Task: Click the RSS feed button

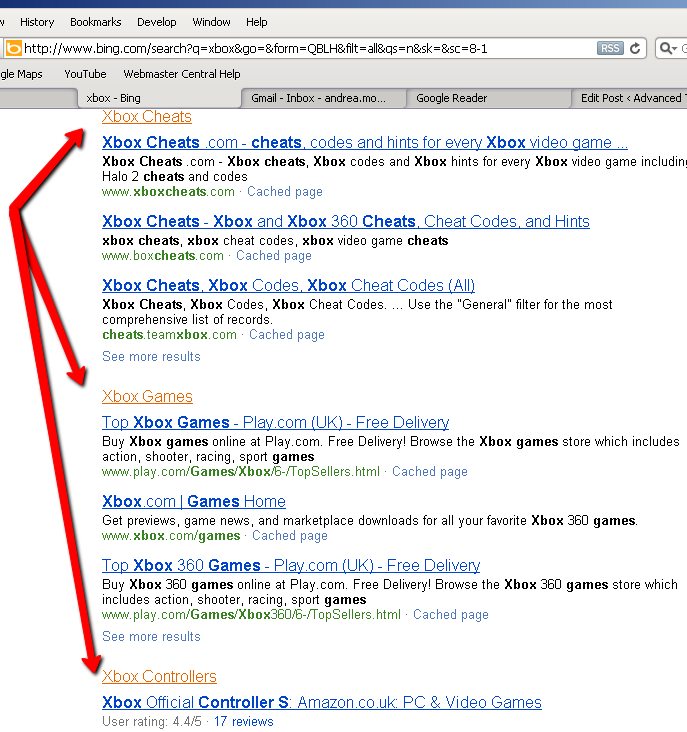Action: coord(609,48)
